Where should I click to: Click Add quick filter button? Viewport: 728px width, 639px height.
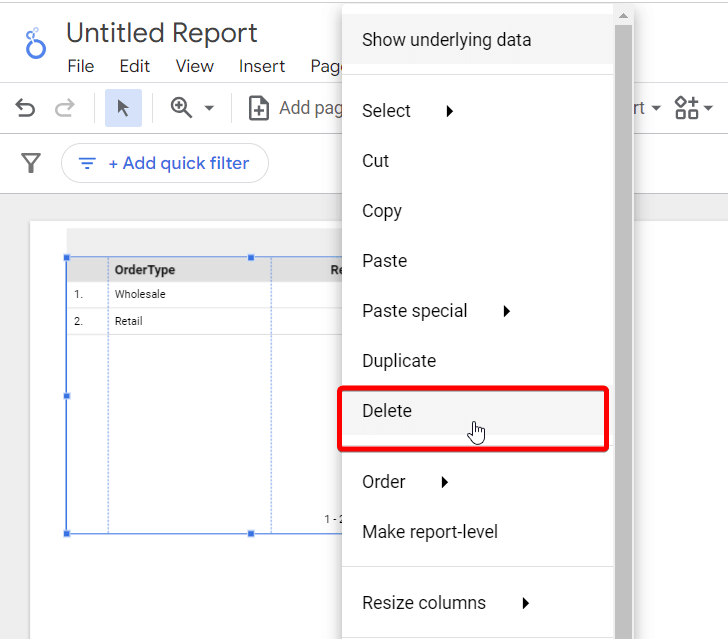[x=165, y=163]
